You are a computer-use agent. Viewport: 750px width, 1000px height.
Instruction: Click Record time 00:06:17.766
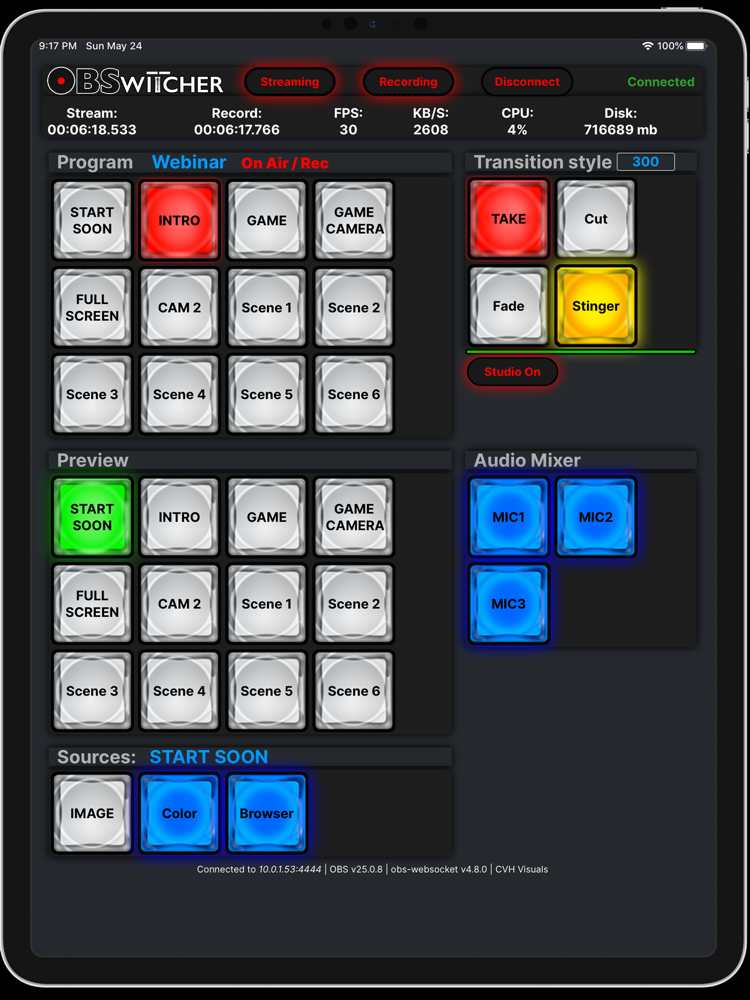[237, 130]
